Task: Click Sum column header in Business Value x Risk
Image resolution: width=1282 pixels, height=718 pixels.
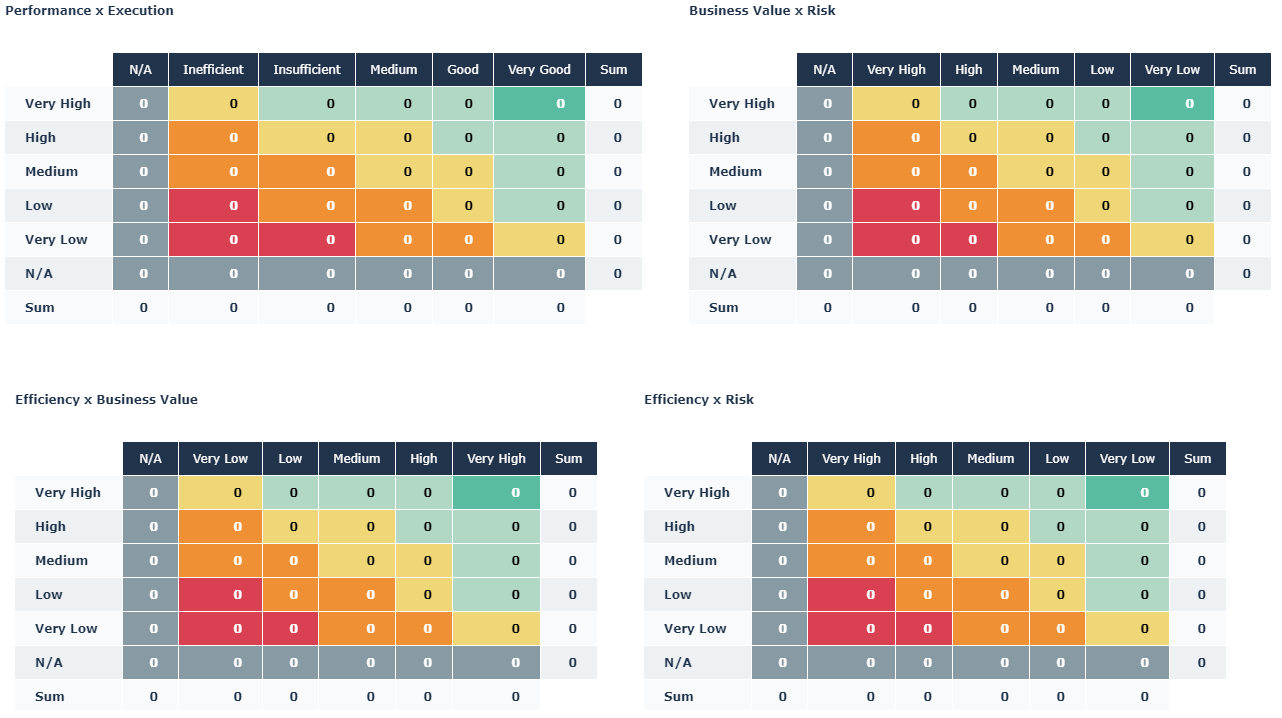Action: pyautogui.click(x=1242, y=70)
